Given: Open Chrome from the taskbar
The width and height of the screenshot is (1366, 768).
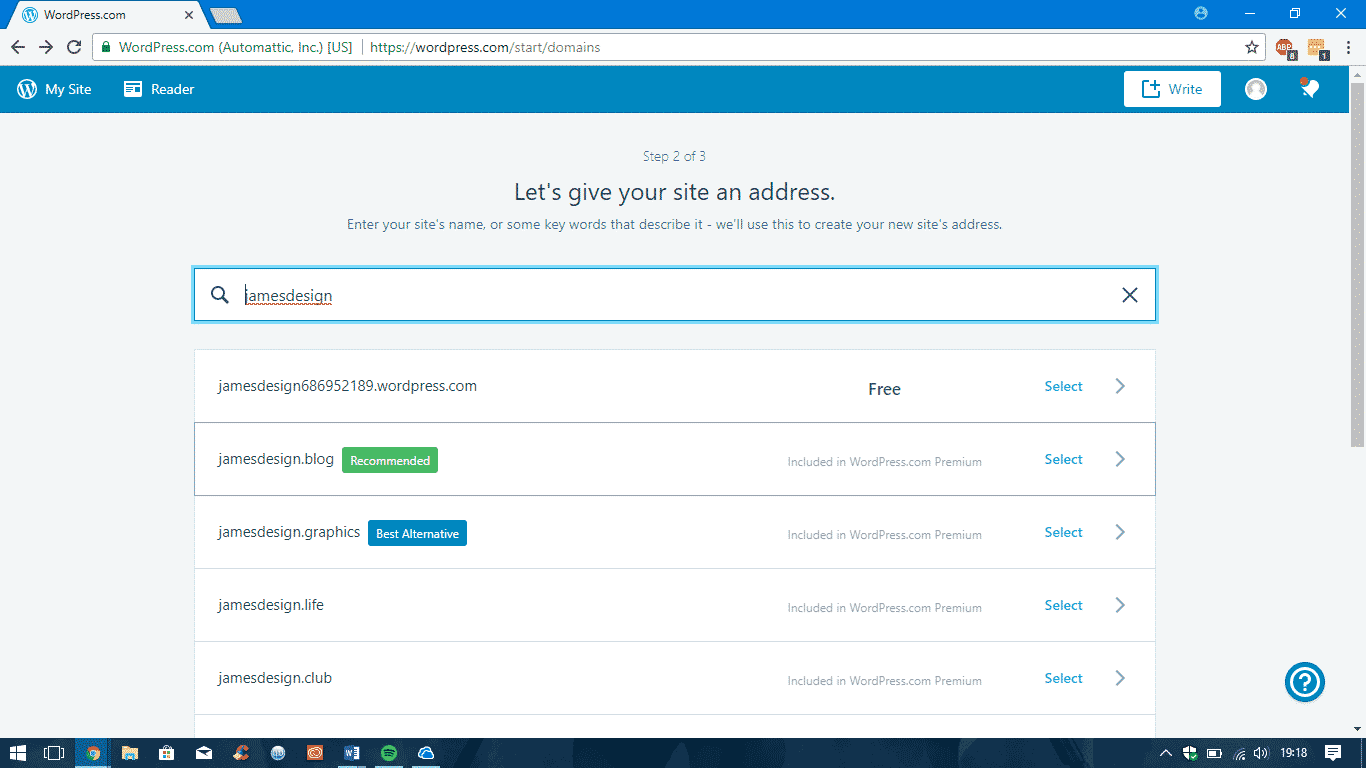Looking at the screenshot, I should [93, 753].
